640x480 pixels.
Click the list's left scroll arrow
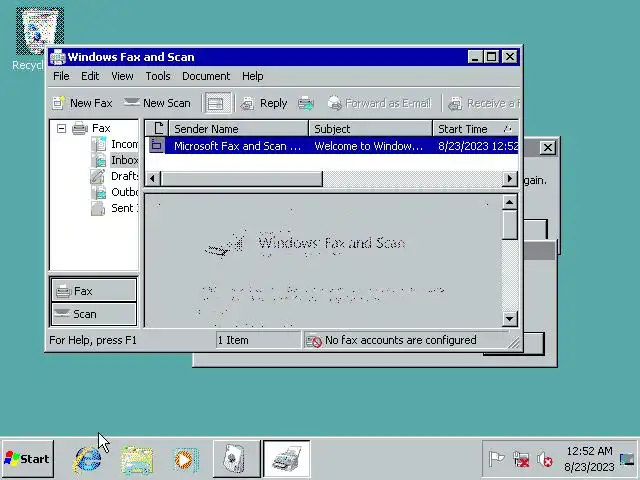[x=153, y=178]
